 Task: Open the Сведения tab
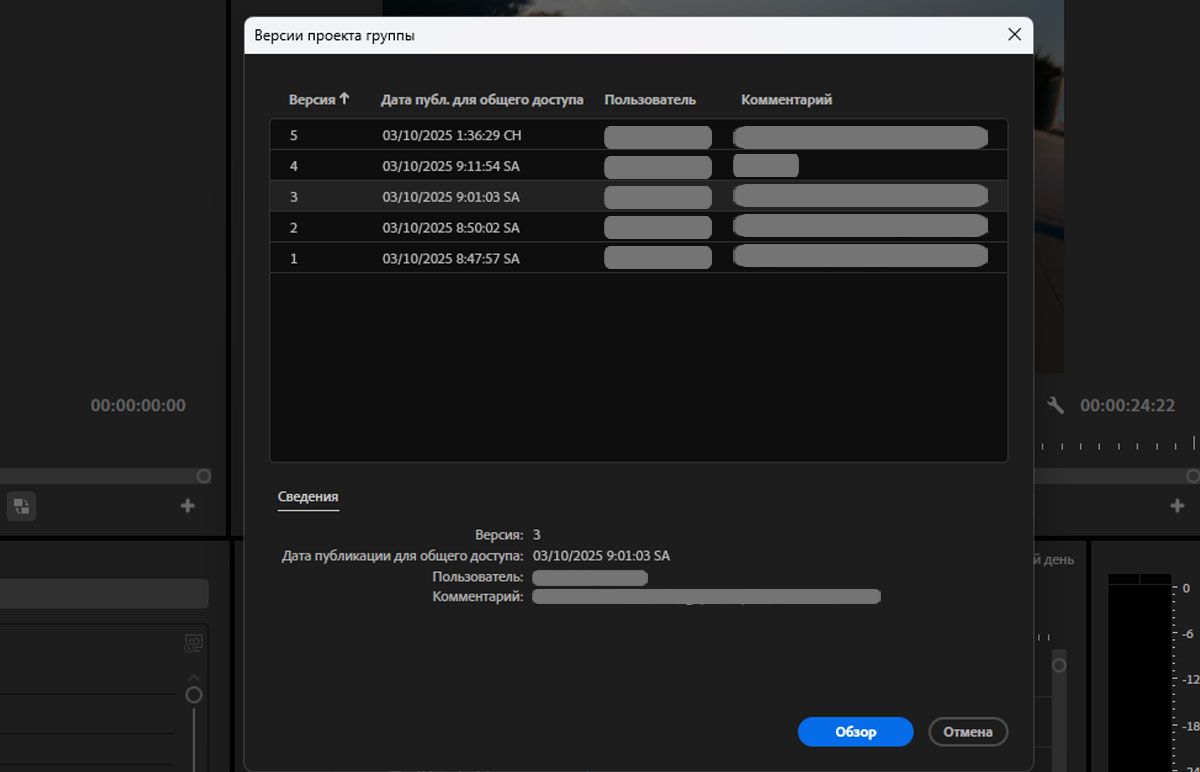click(308, 497)
